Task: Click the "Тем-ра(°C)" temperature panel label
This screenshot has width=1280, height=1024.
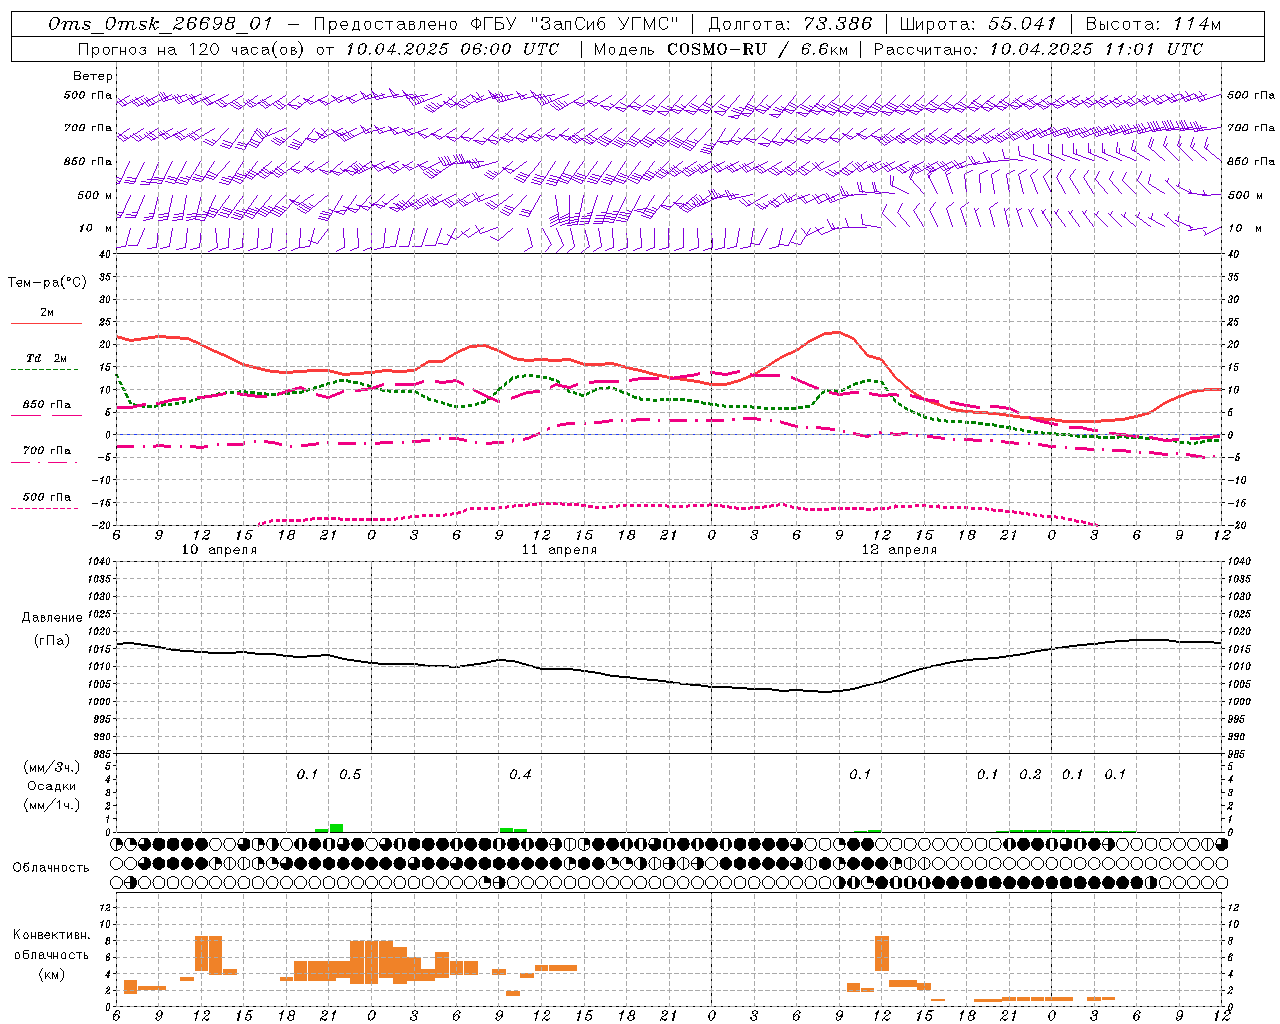Action: coord(47,283)
